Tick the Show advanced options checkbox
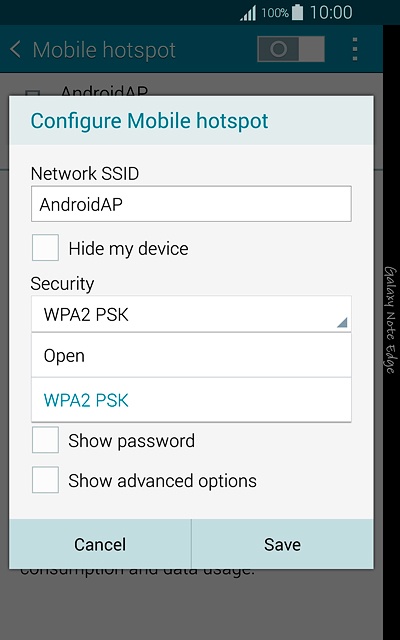Screen dimensions: 400x640 (x=45, y=480)
